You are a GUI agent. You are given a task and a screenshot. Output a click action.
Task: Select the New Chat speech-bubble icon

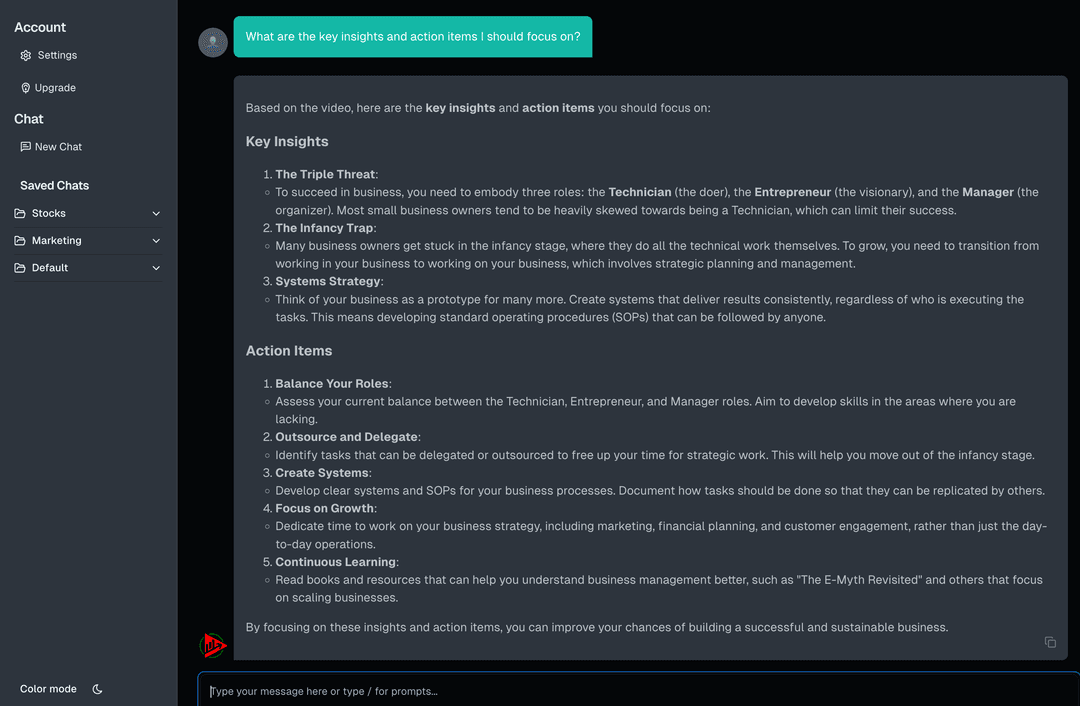point(24,146)
